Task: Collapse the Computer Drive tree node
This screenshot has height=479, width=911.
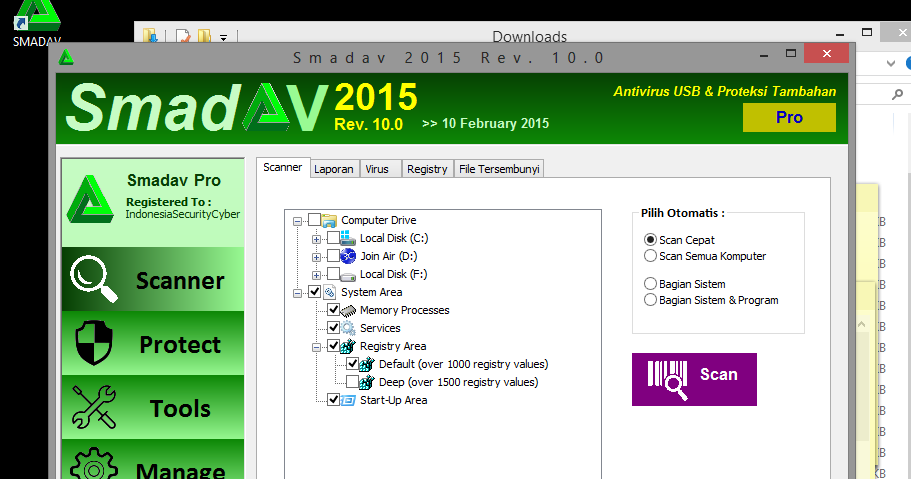Action: point(297,221)
